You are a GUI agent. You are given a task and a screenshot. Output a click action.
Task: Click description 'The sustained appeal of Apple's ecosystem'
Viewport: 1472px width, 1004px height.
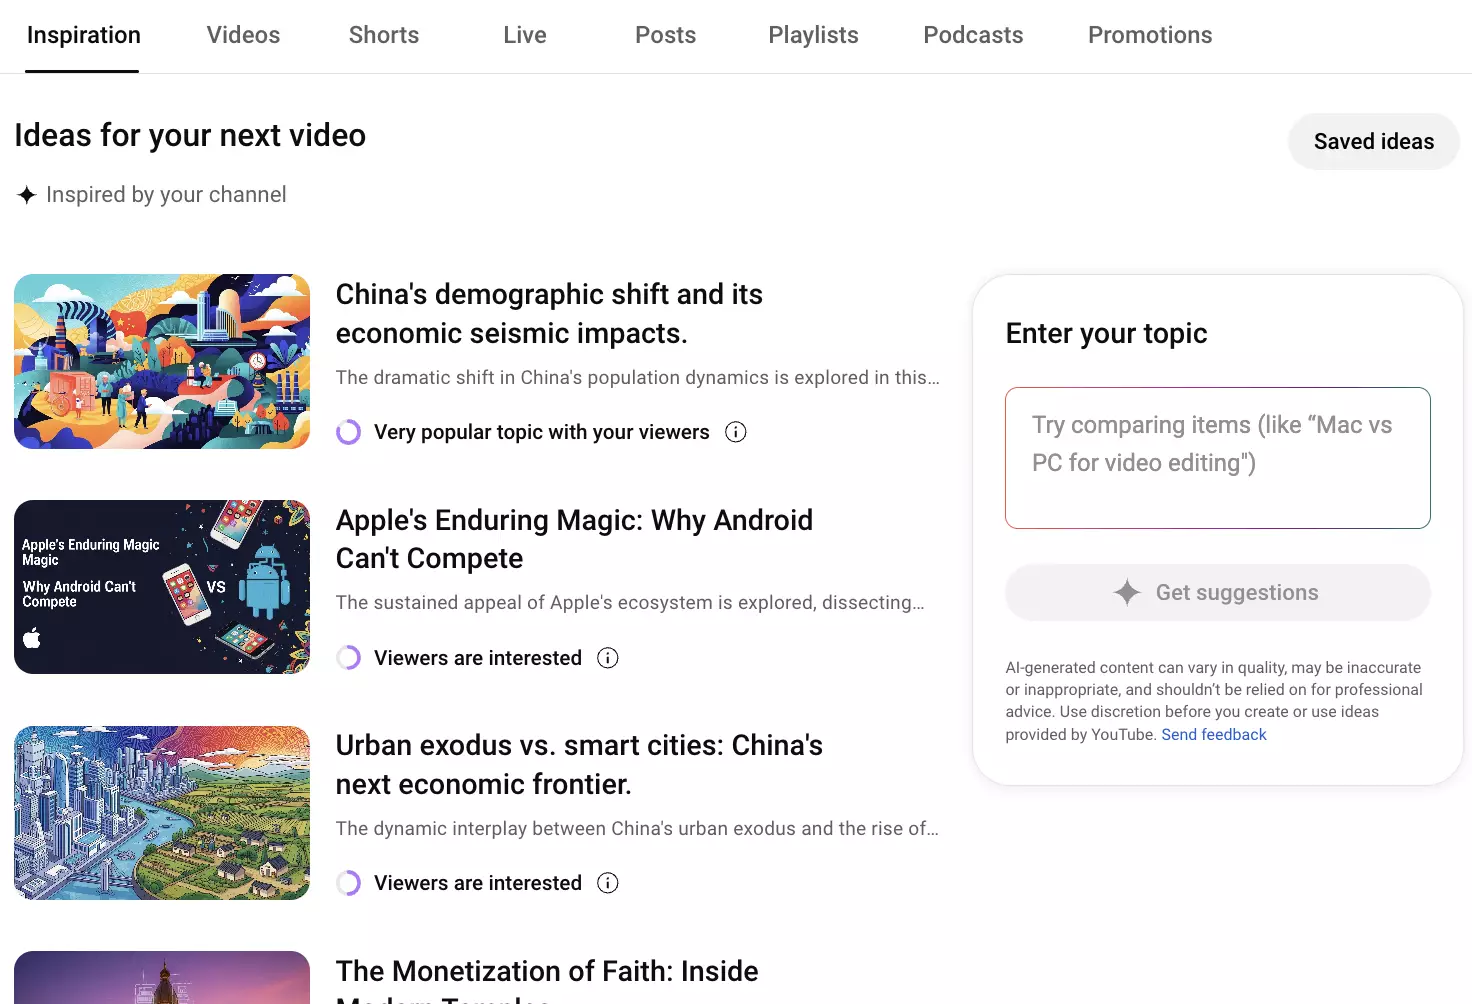[630, 603]
